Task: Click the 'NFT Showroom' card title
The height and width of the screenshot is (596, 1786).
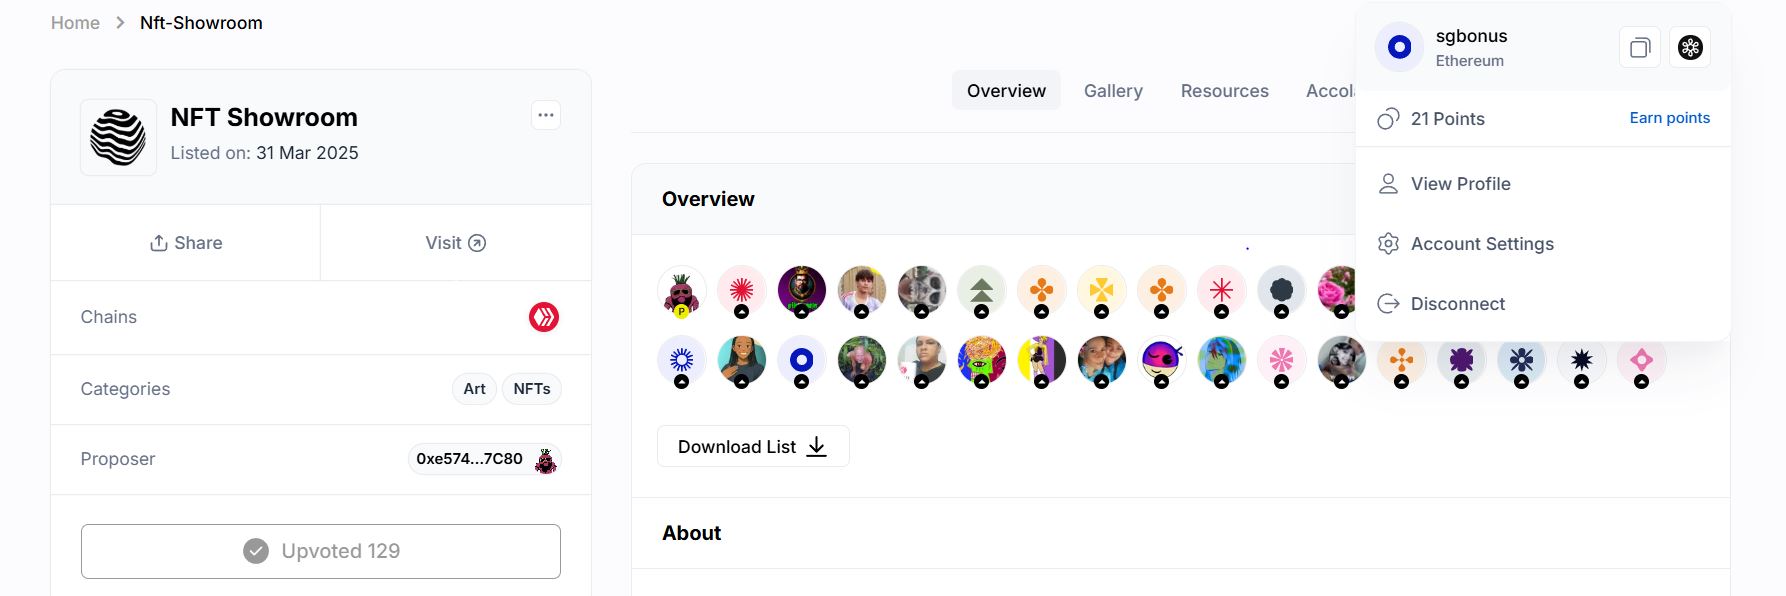Action: coord(264,117)
